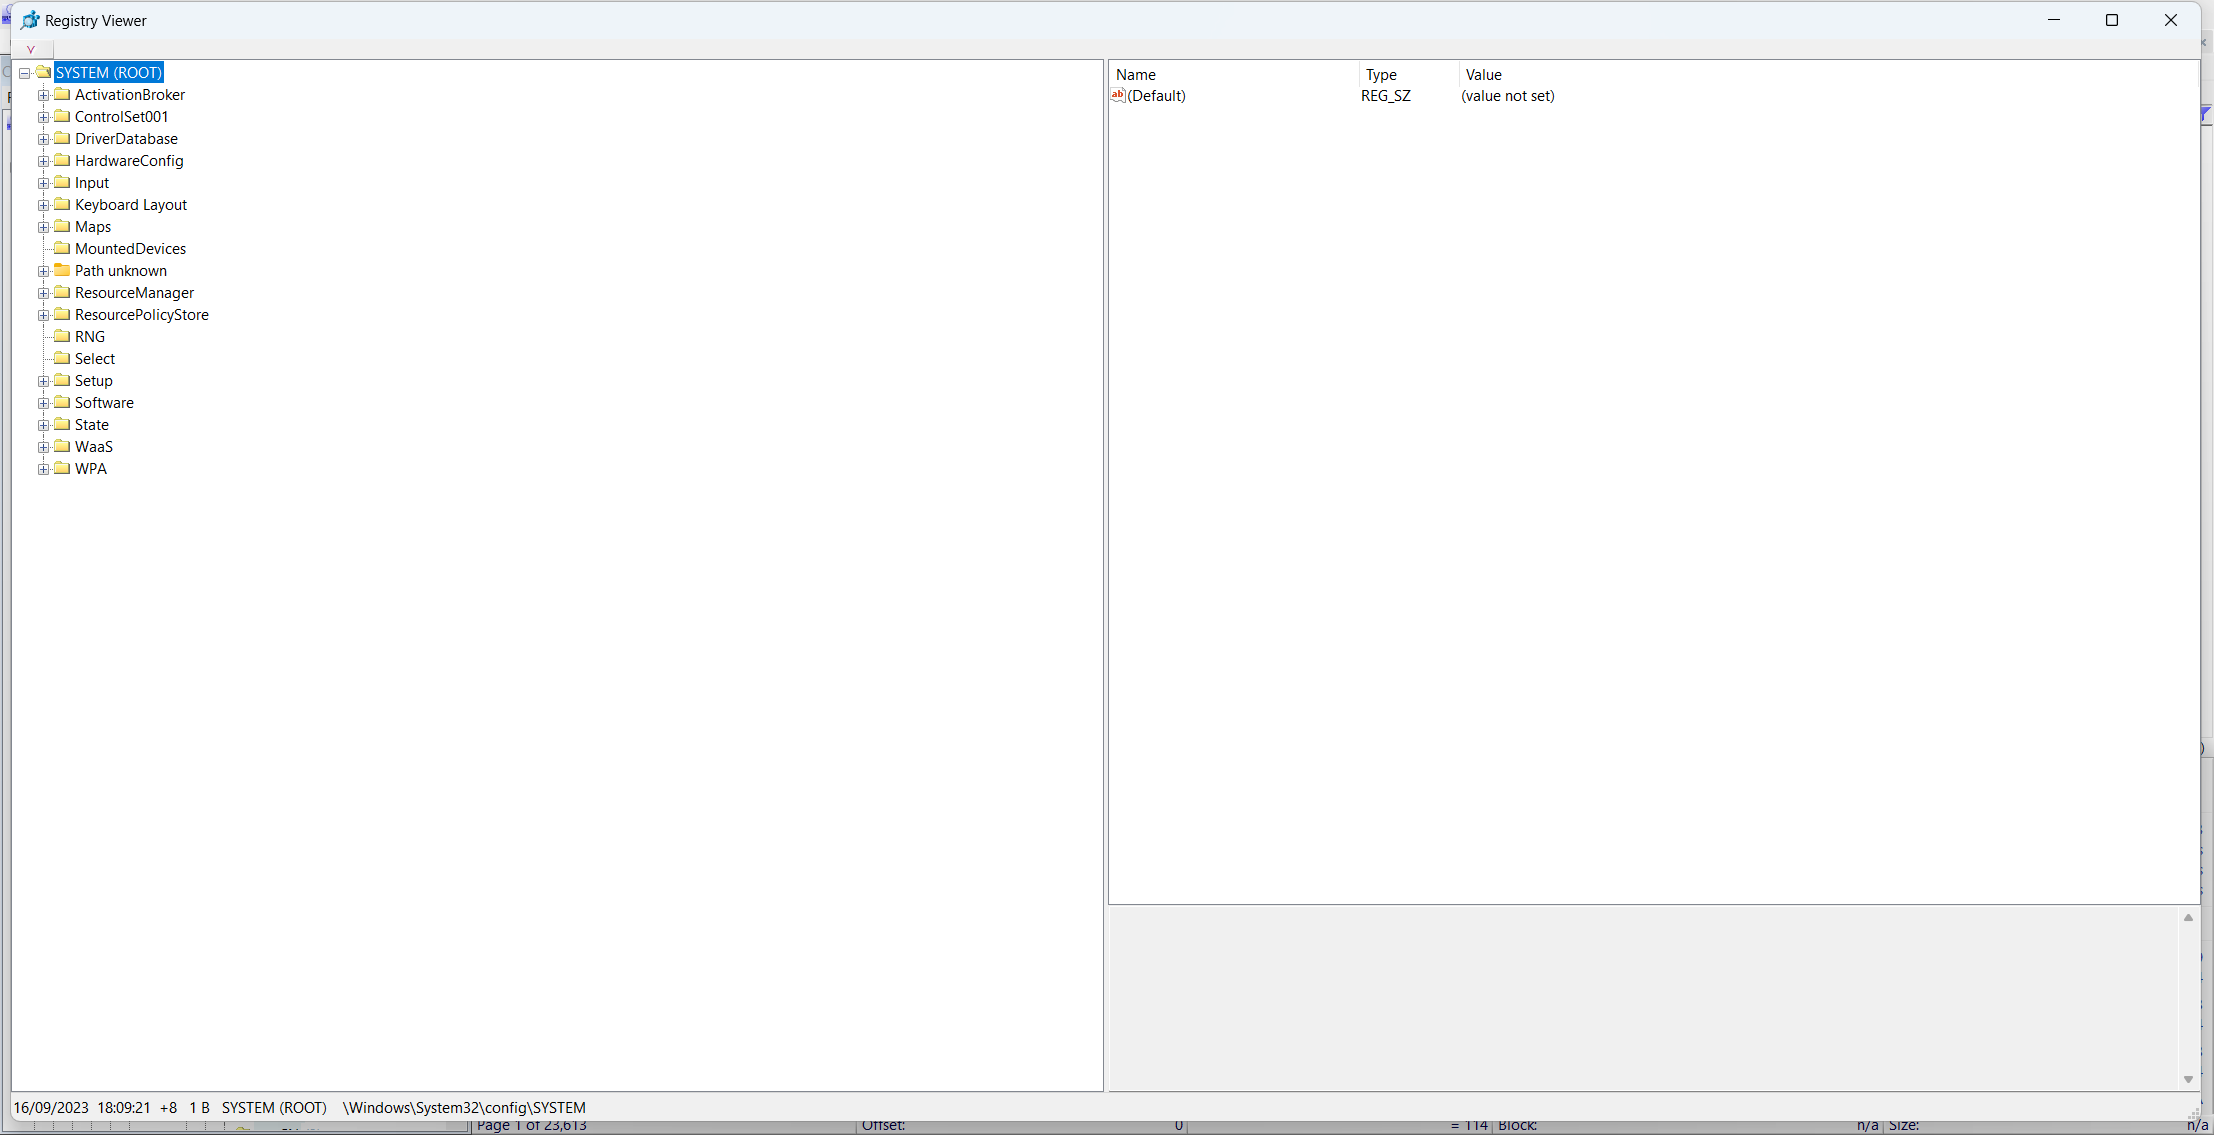Image resolution: width=2214 pixels, height=1135 pixels.
Task: Click the Path unknown folder icon
Action: (x=62, y=270)
